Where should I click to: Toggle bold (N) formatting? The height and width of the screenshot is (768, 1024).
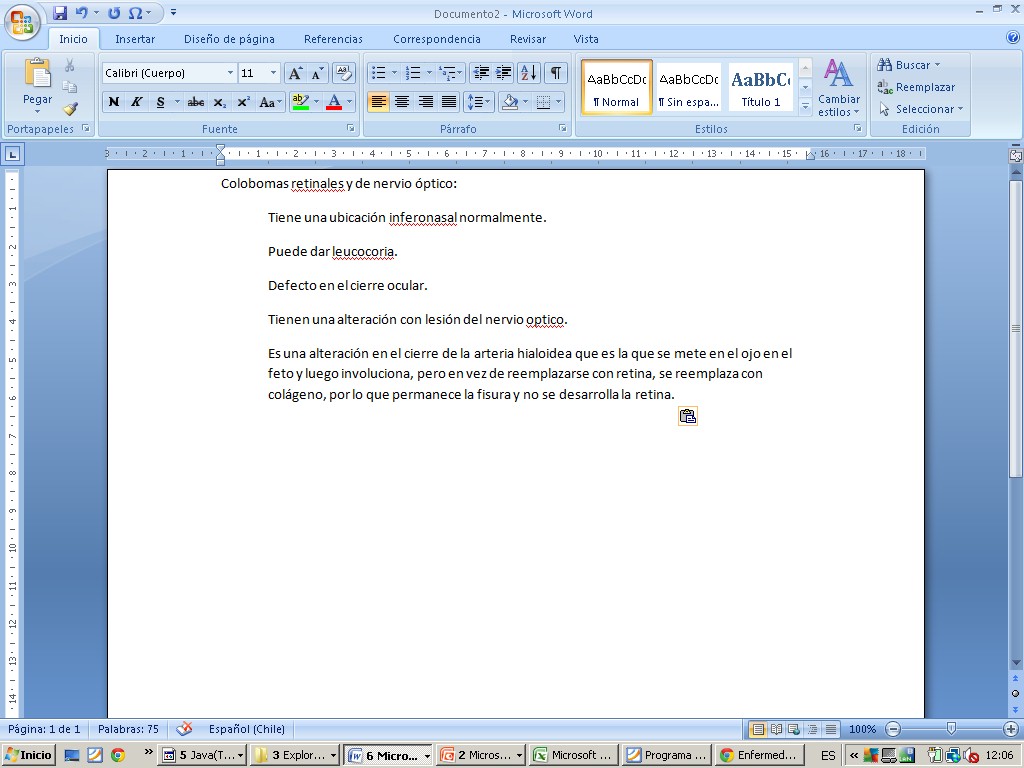pos(114,102)
